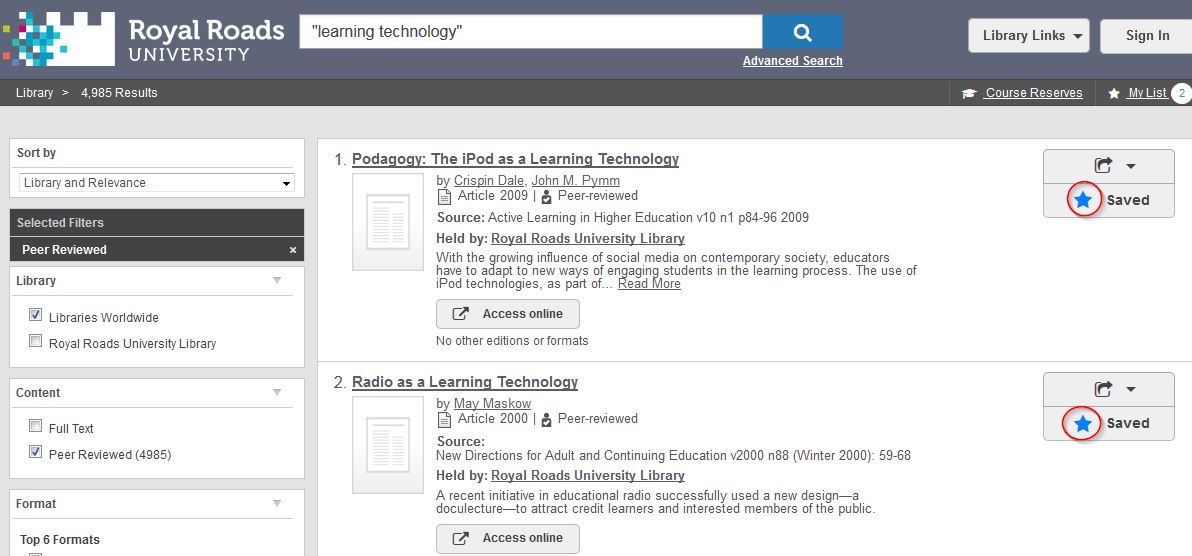The width and height of the screenshot is (1192, 556).
Task: Click Access online button for Radio result
Action: pos(508,538)
